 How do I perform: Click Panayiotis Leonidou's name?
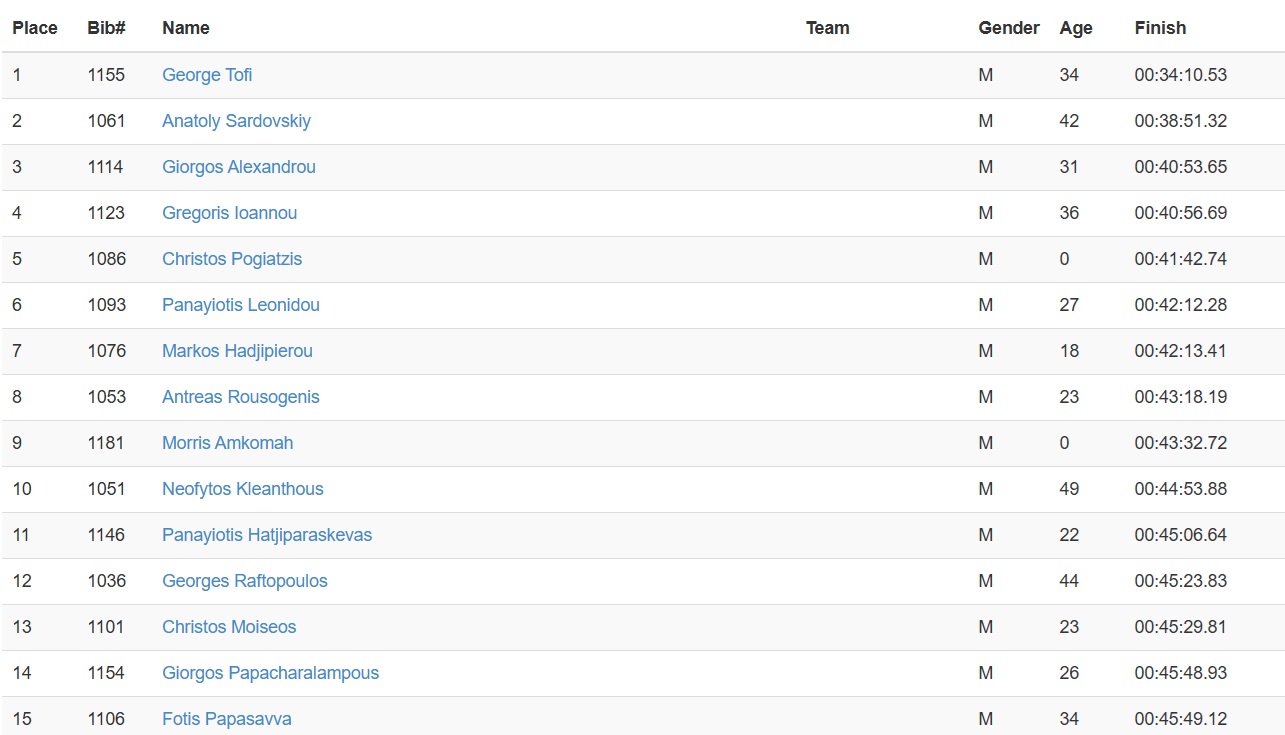click(241, 305)
